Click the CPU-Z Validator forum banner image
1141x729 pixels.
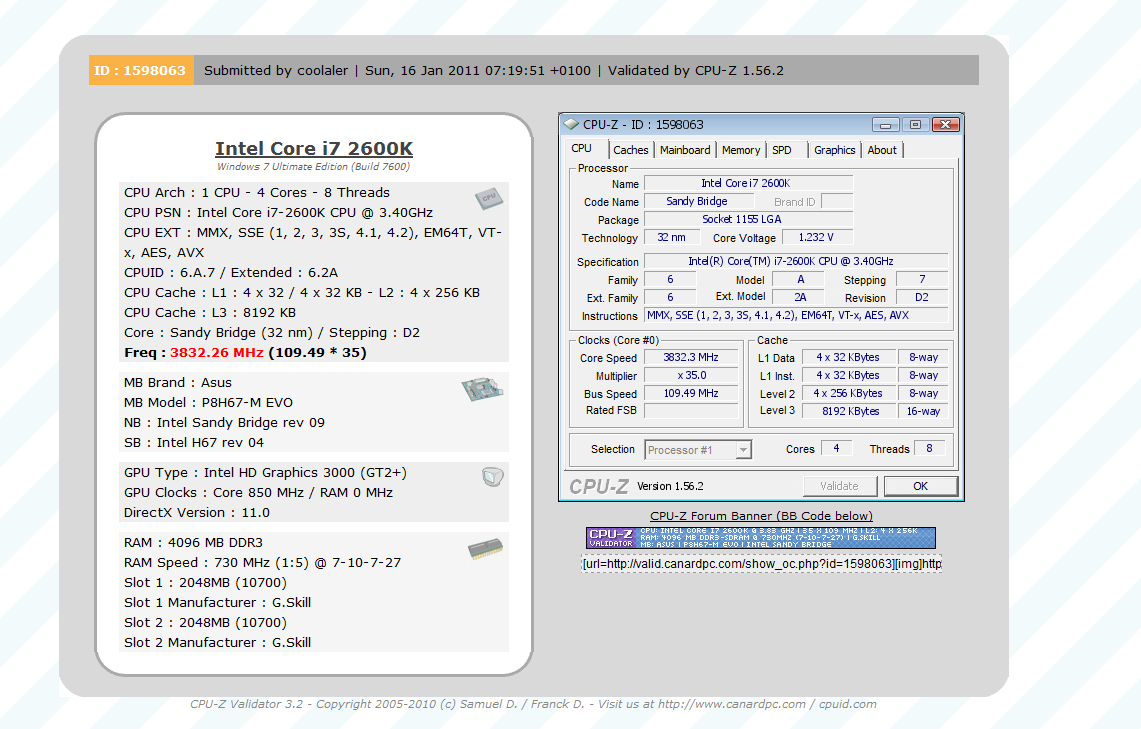click(760, 538)
